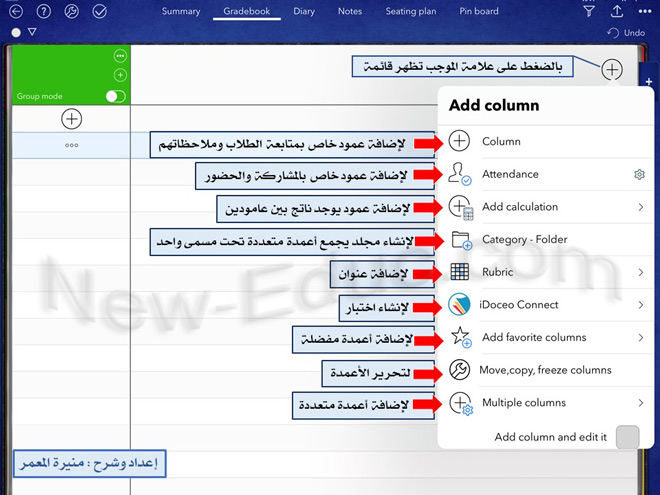Click the favorite columns star icon
Screen dimensions: 660x495
pos(461,337)
